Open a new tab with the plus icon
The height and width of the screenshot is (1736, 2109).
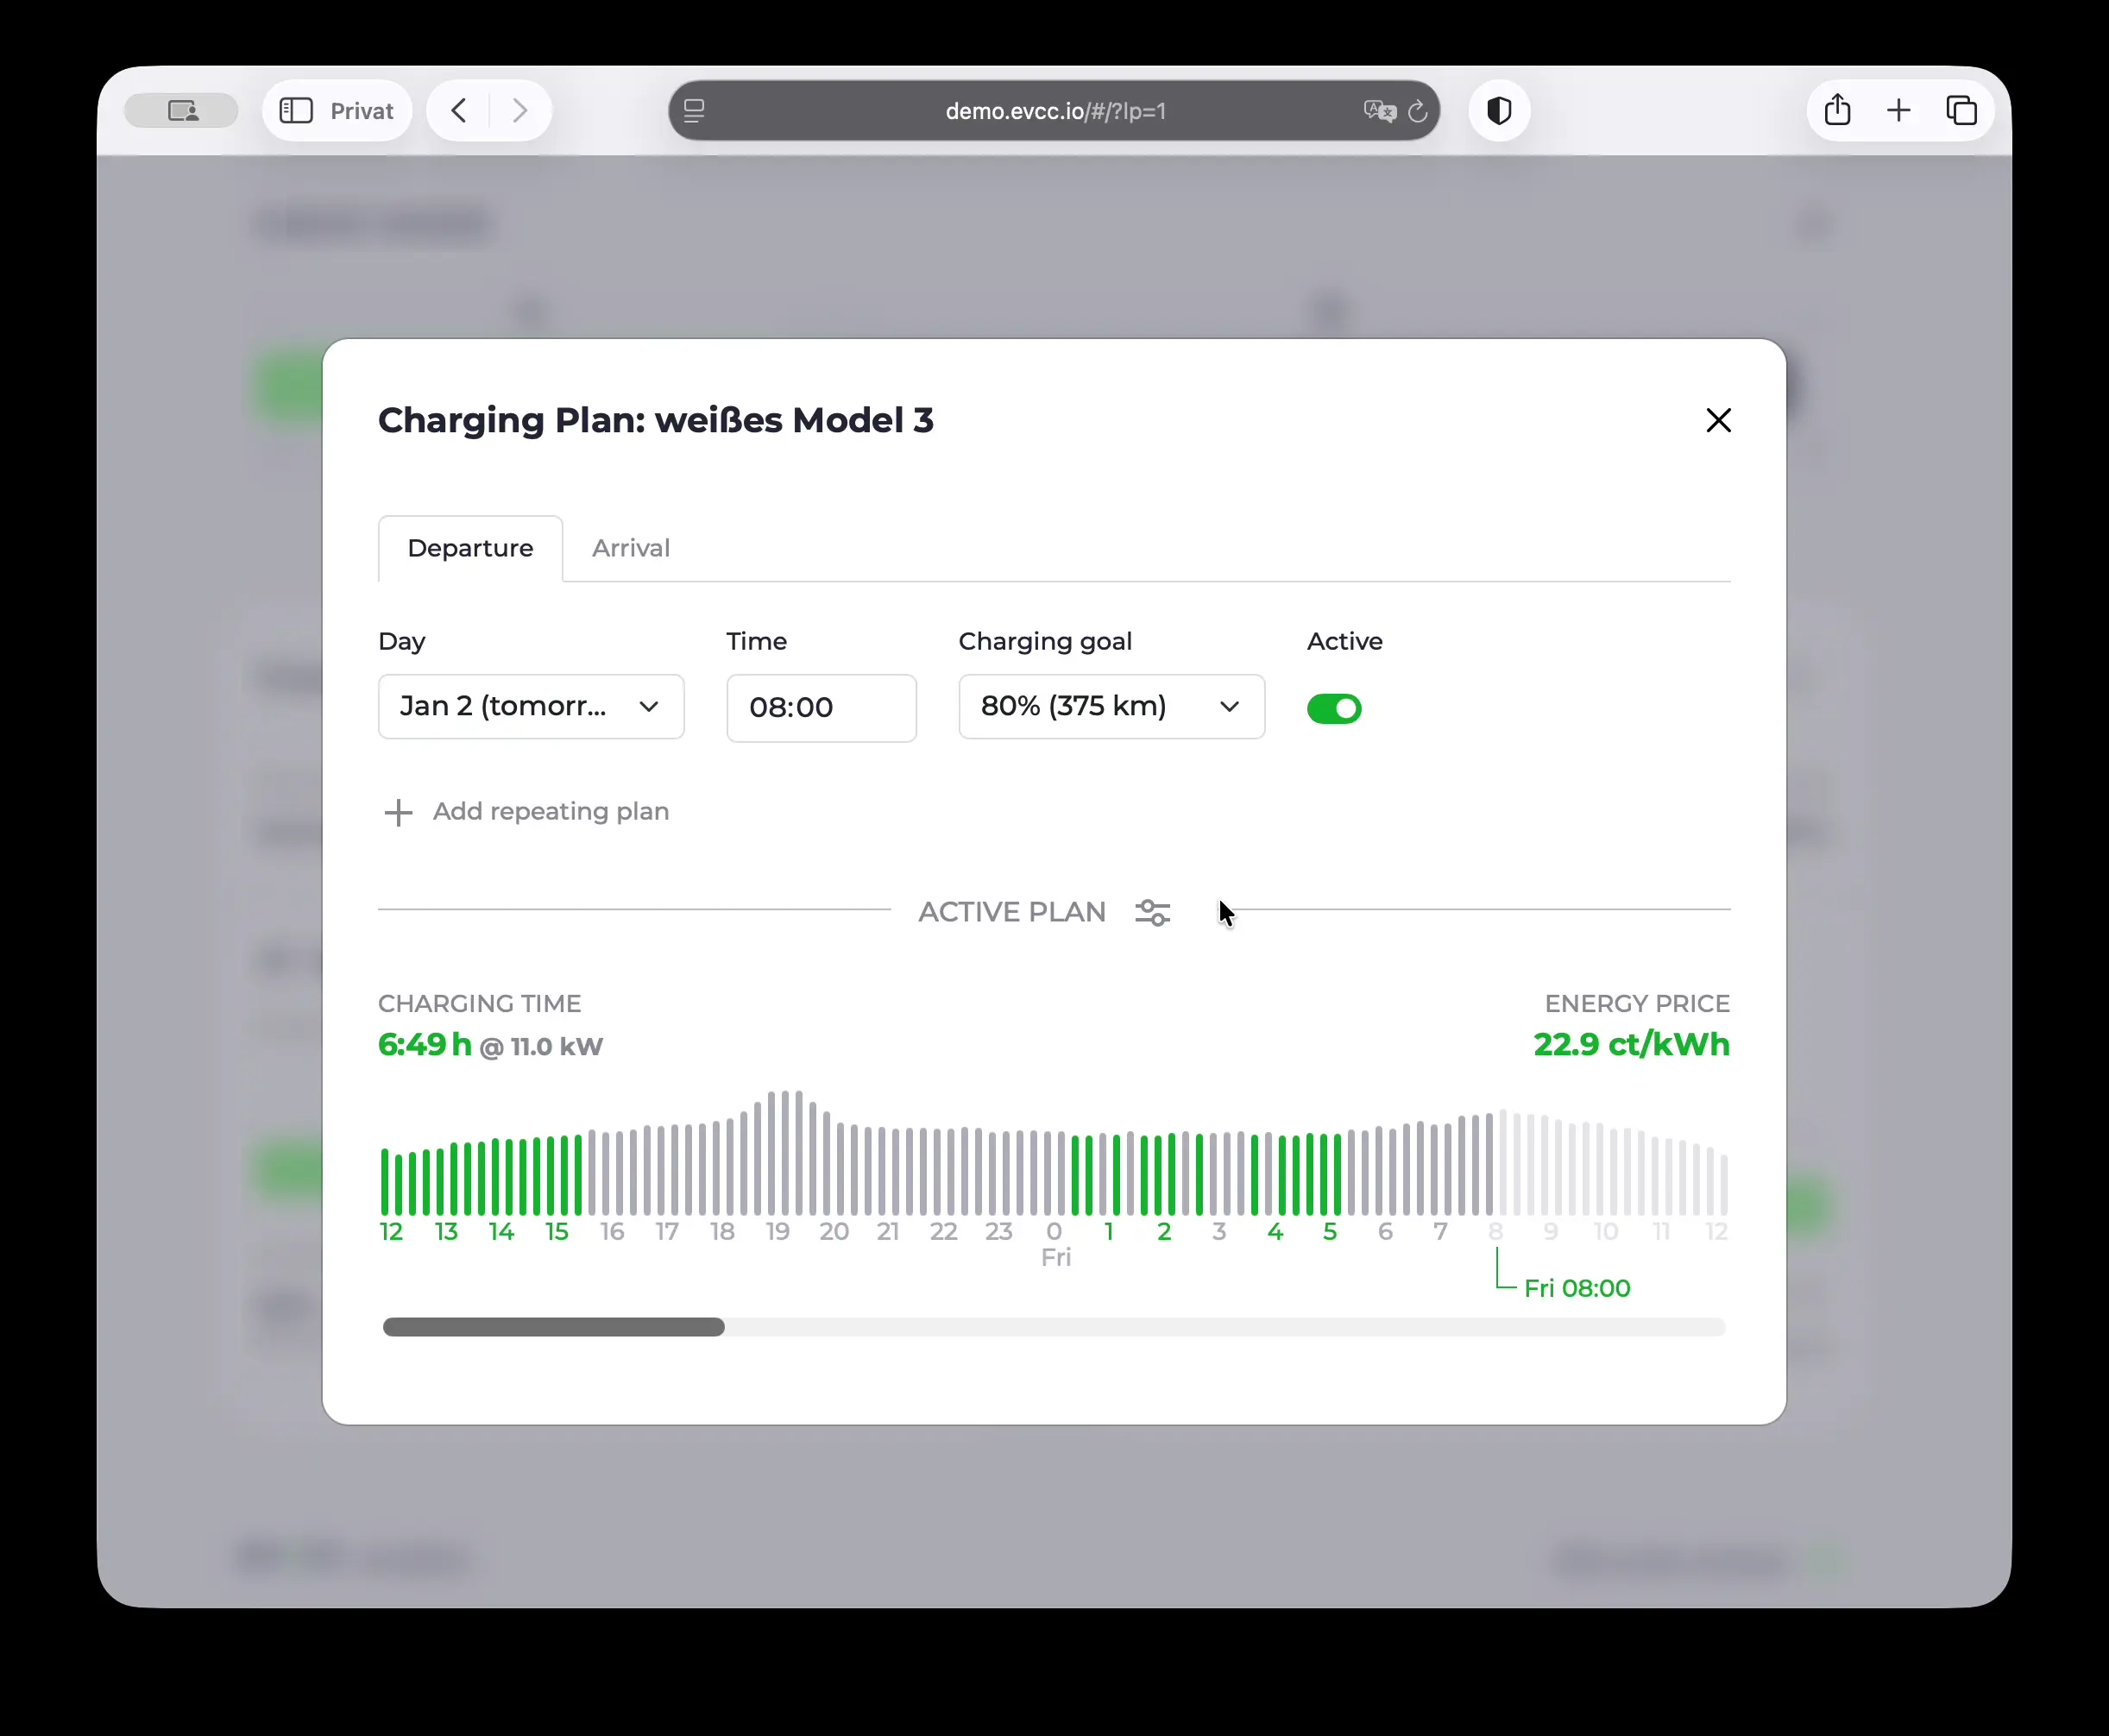(x=1898, y=110)
